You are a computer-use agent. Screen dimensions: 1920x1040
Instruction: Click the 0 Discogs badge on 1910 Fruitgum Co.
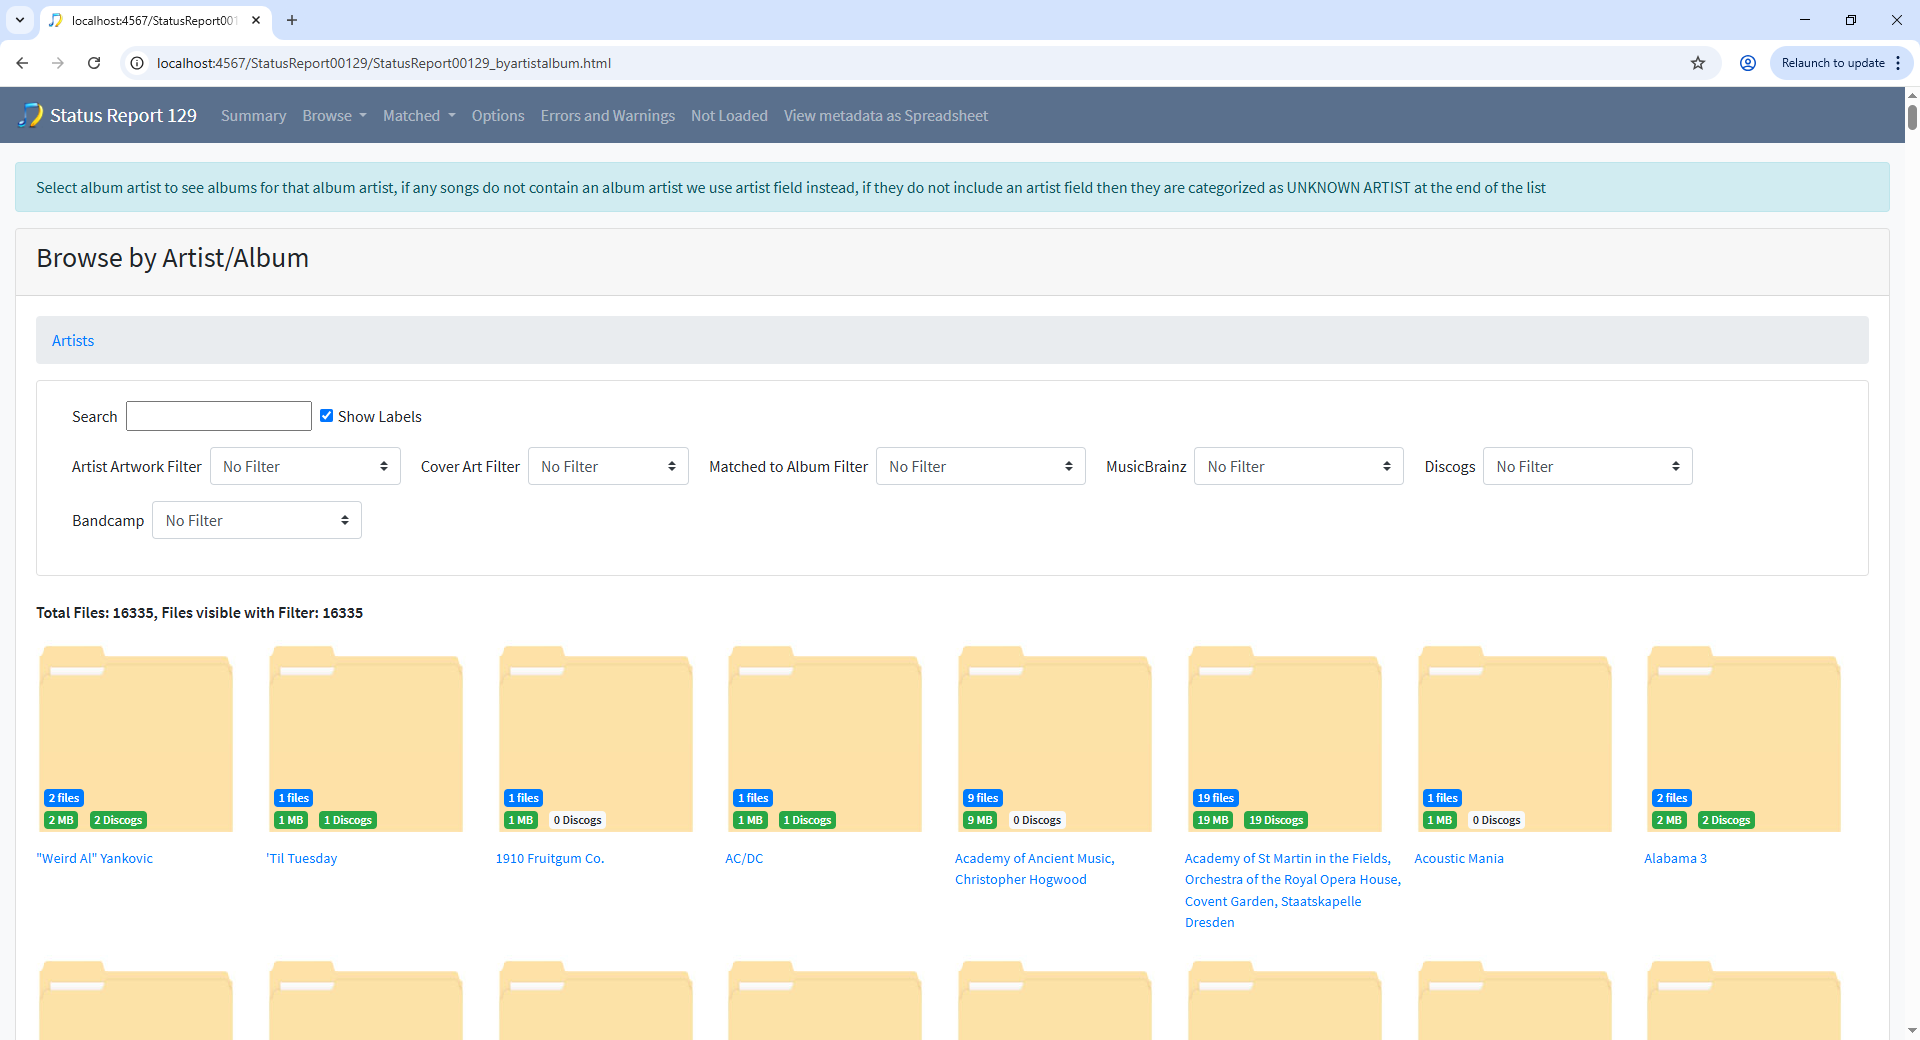click(578, 820)
